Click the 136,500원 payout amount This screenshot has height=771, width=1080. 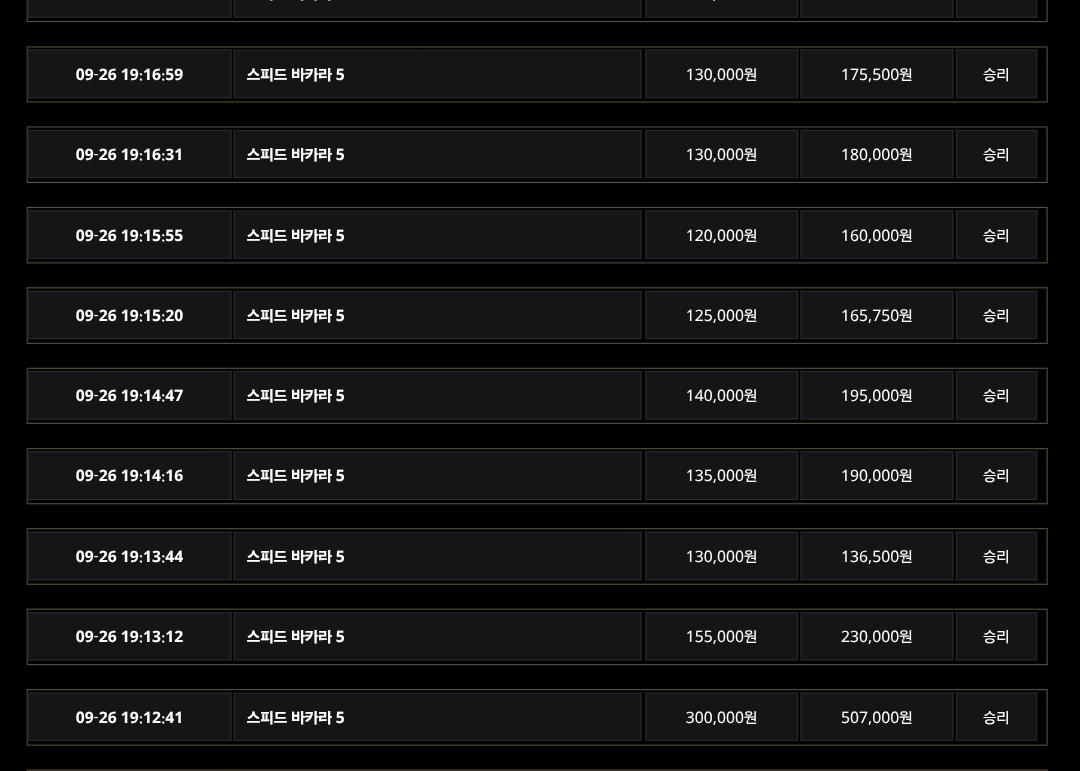(x=876, y=557)
